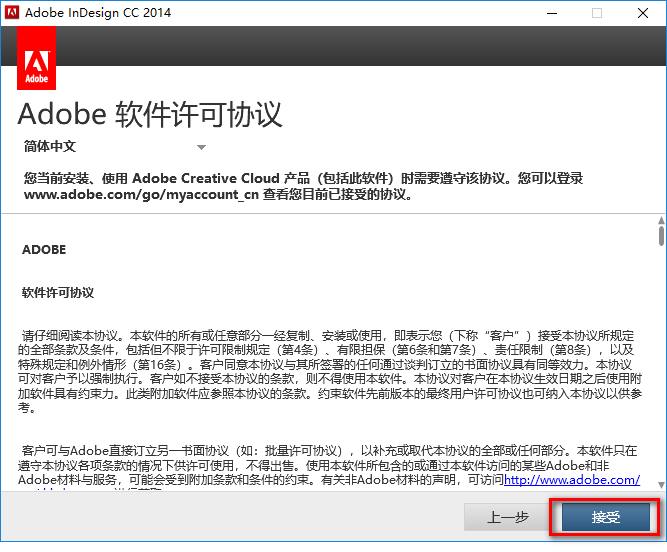This screenshot has width=667, height=552.
Task: Click the language dropdown arrow
Action: [201, 147]
